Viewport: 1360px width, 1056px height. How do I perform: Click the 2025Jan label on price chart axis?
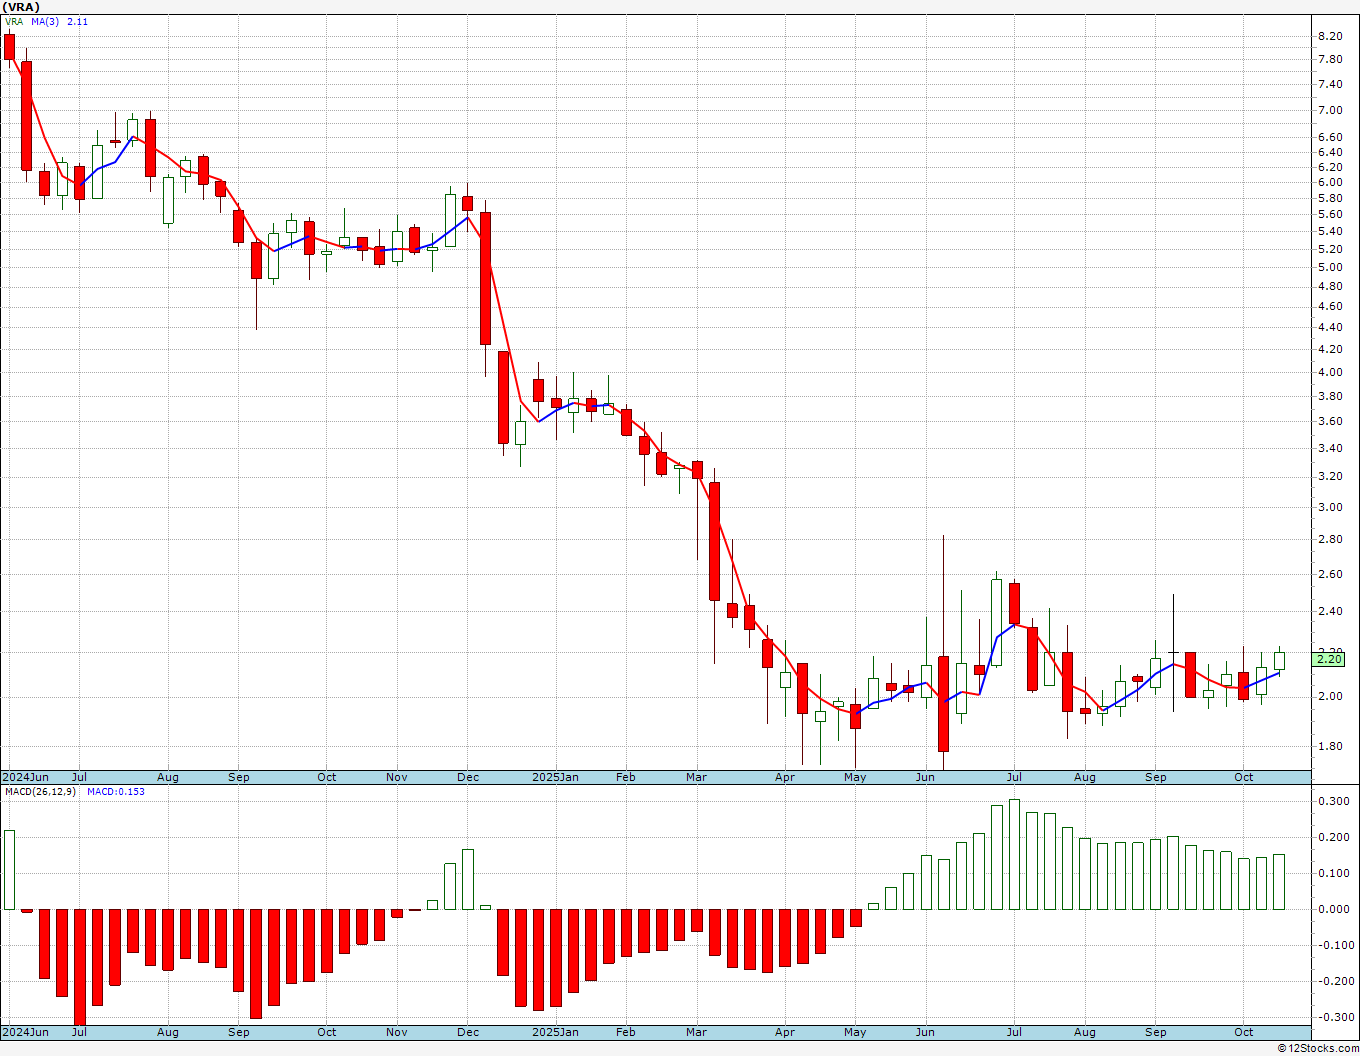tap(555, 777)
